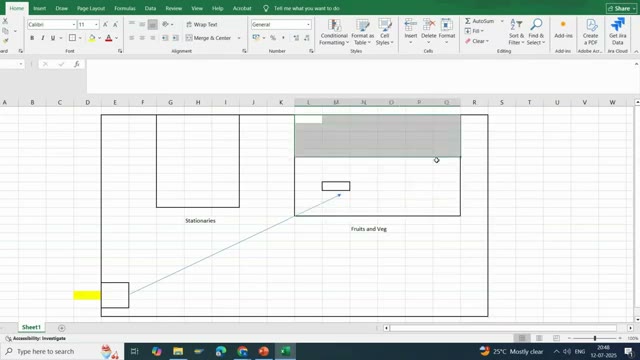
Task: Switch to the Insert tab
Action: pyautogui.click(x=40, y=8)
